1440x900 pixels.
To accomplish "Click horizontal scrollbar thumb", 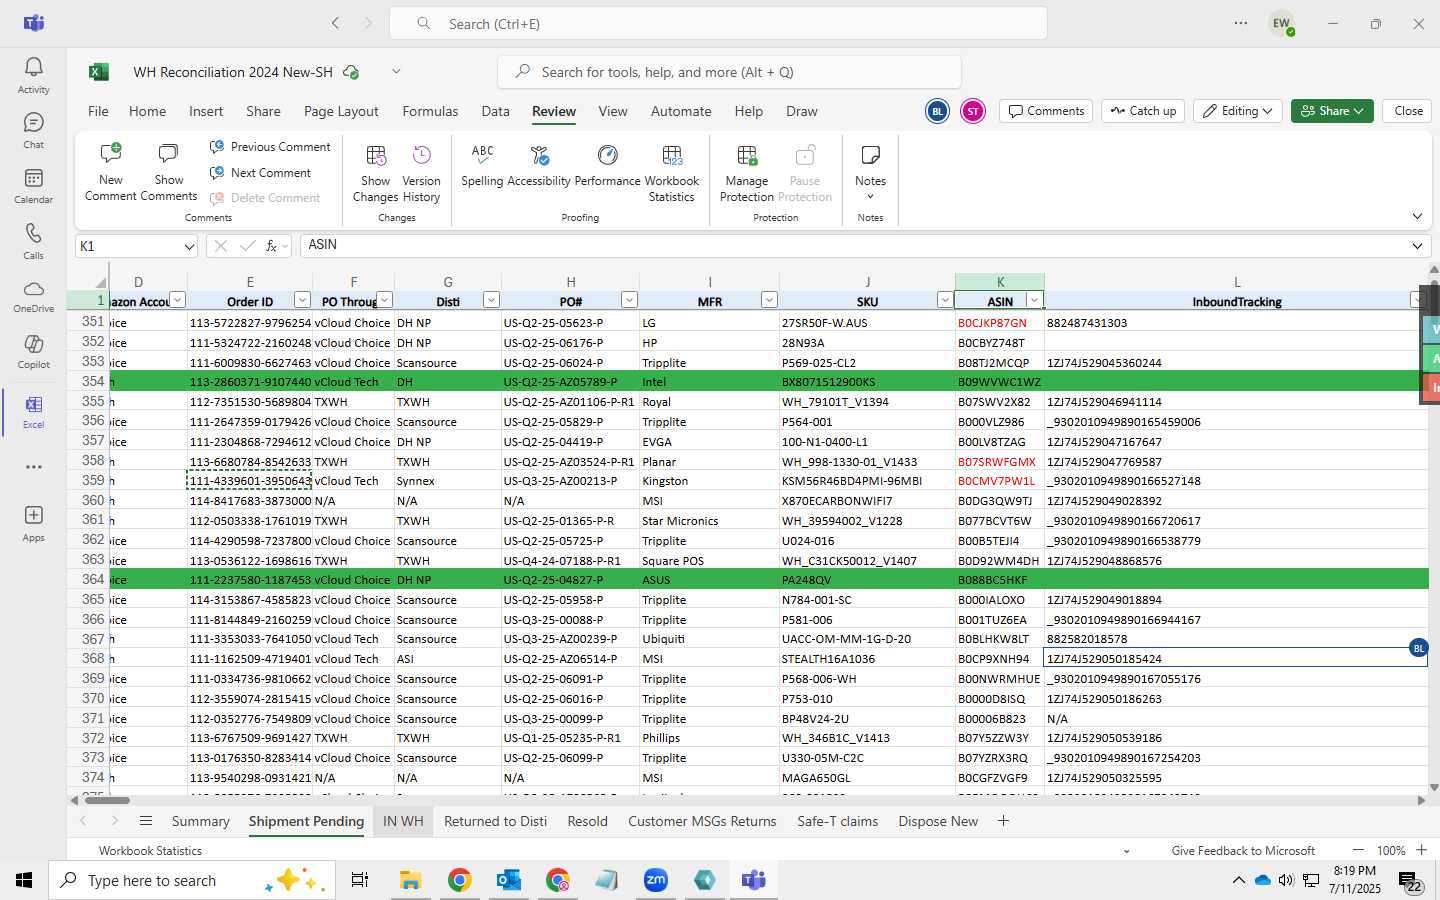I will [106, 800].
